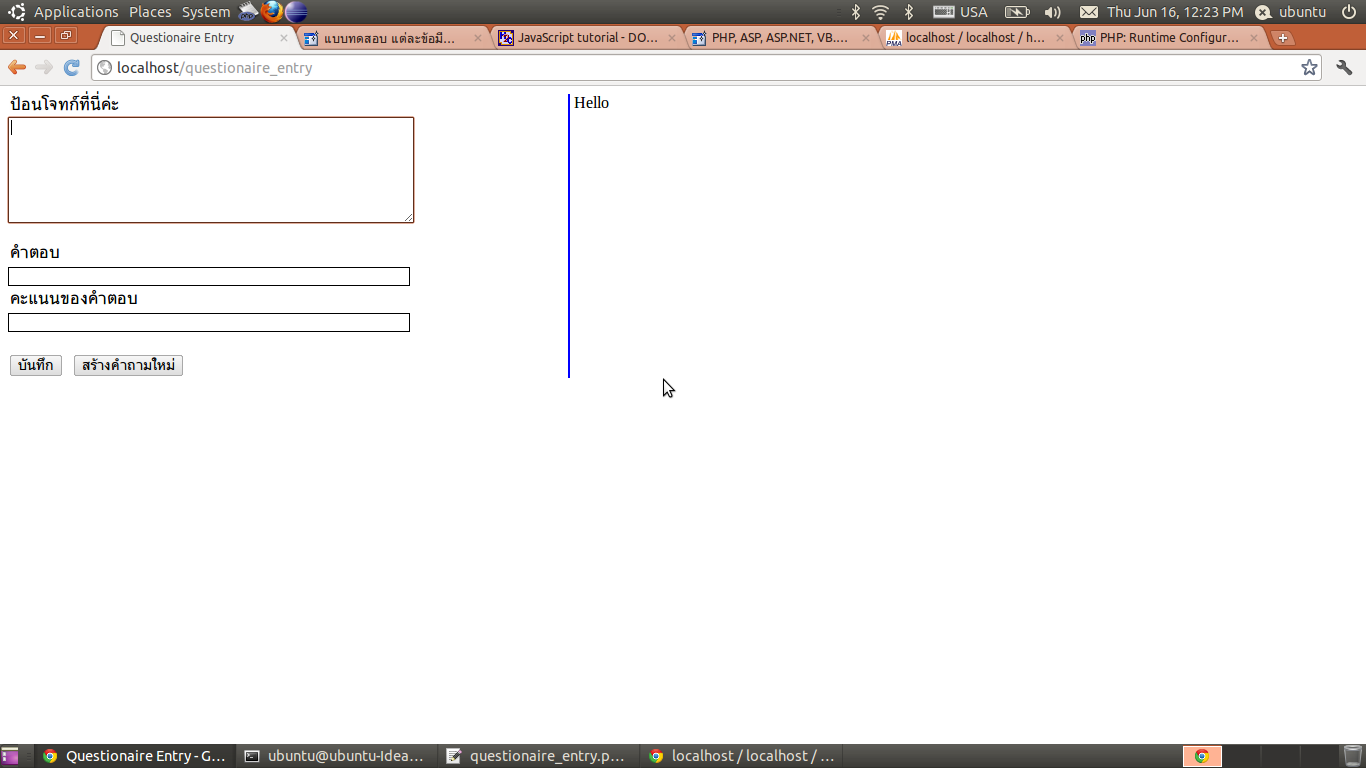
Task: Open the Applications menu
Action: click(76, 12)
